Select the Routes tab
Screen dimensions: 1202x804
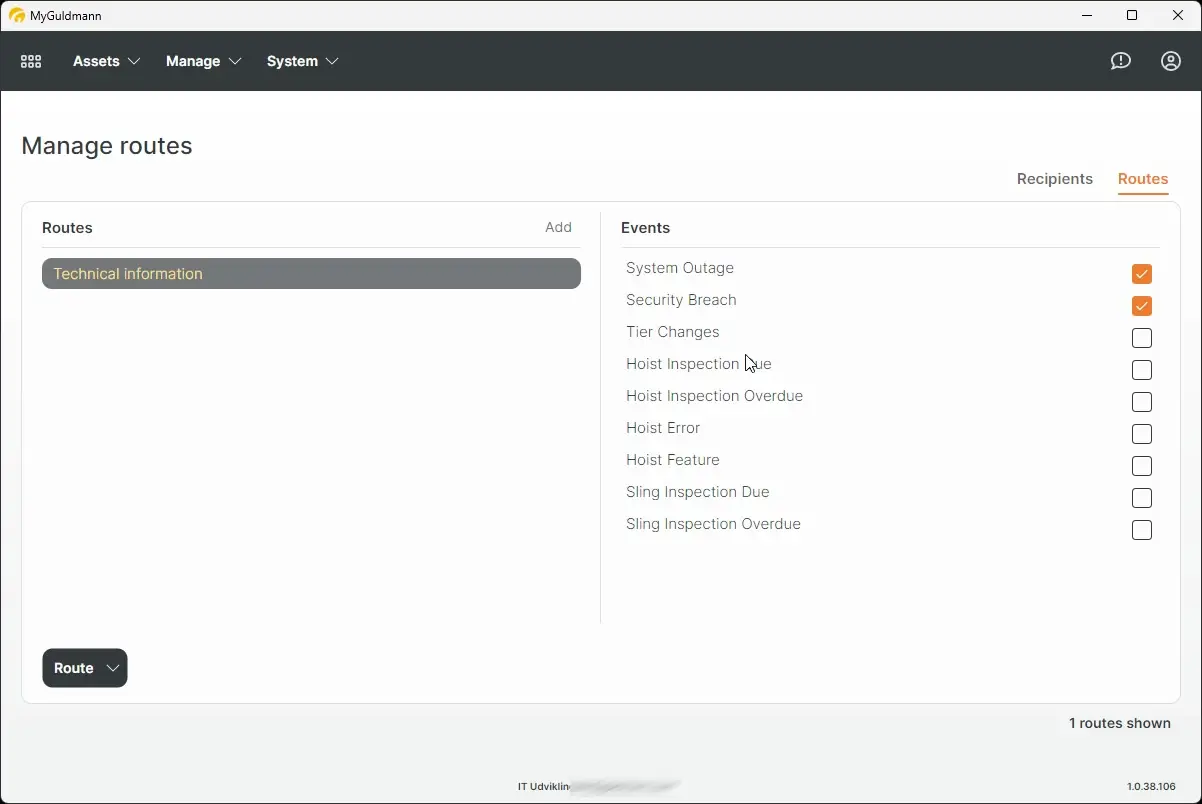pyautogui.click(x=1142, y=179)
